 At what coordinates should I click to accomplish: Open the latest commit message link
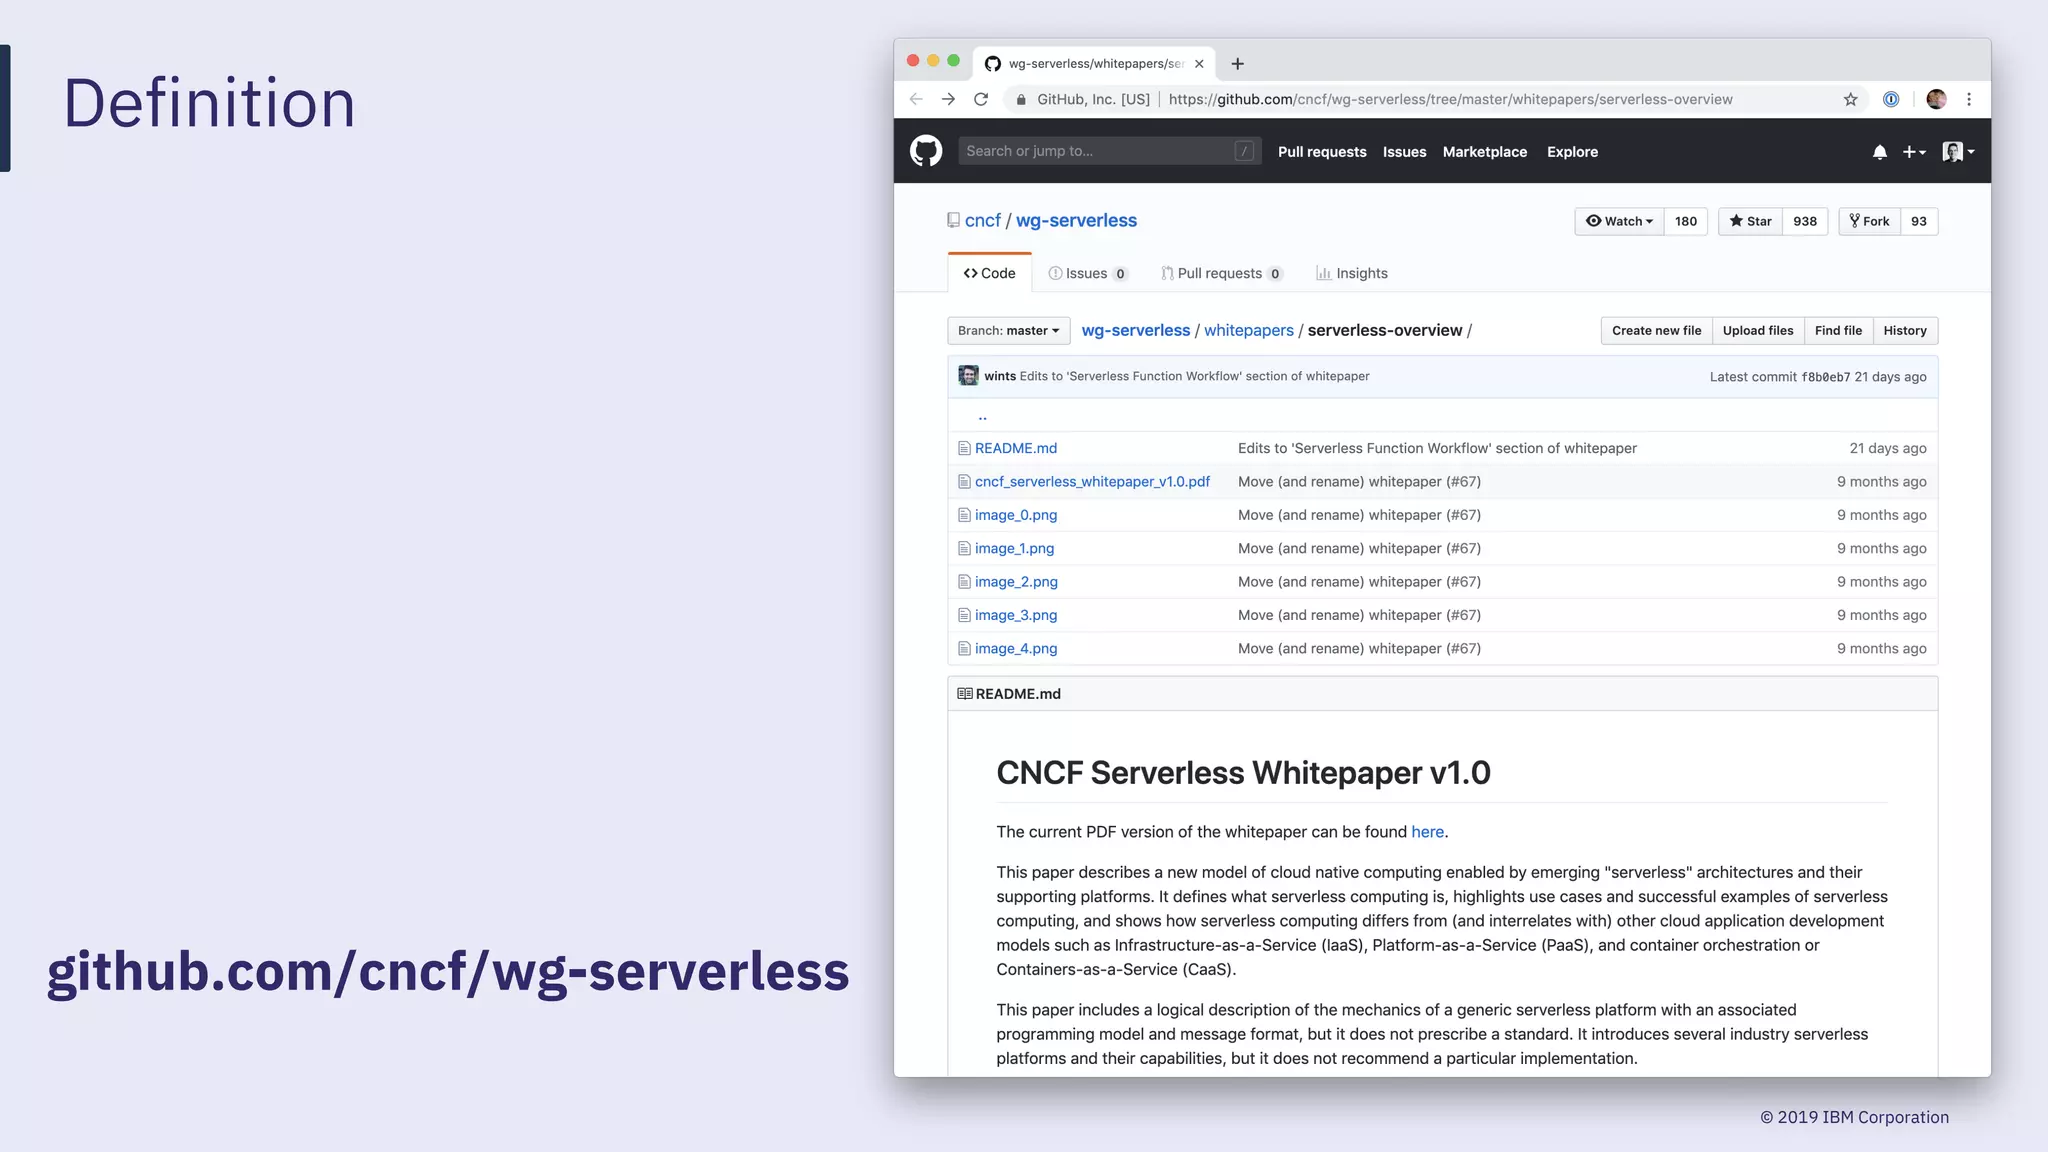(1194, 376)
